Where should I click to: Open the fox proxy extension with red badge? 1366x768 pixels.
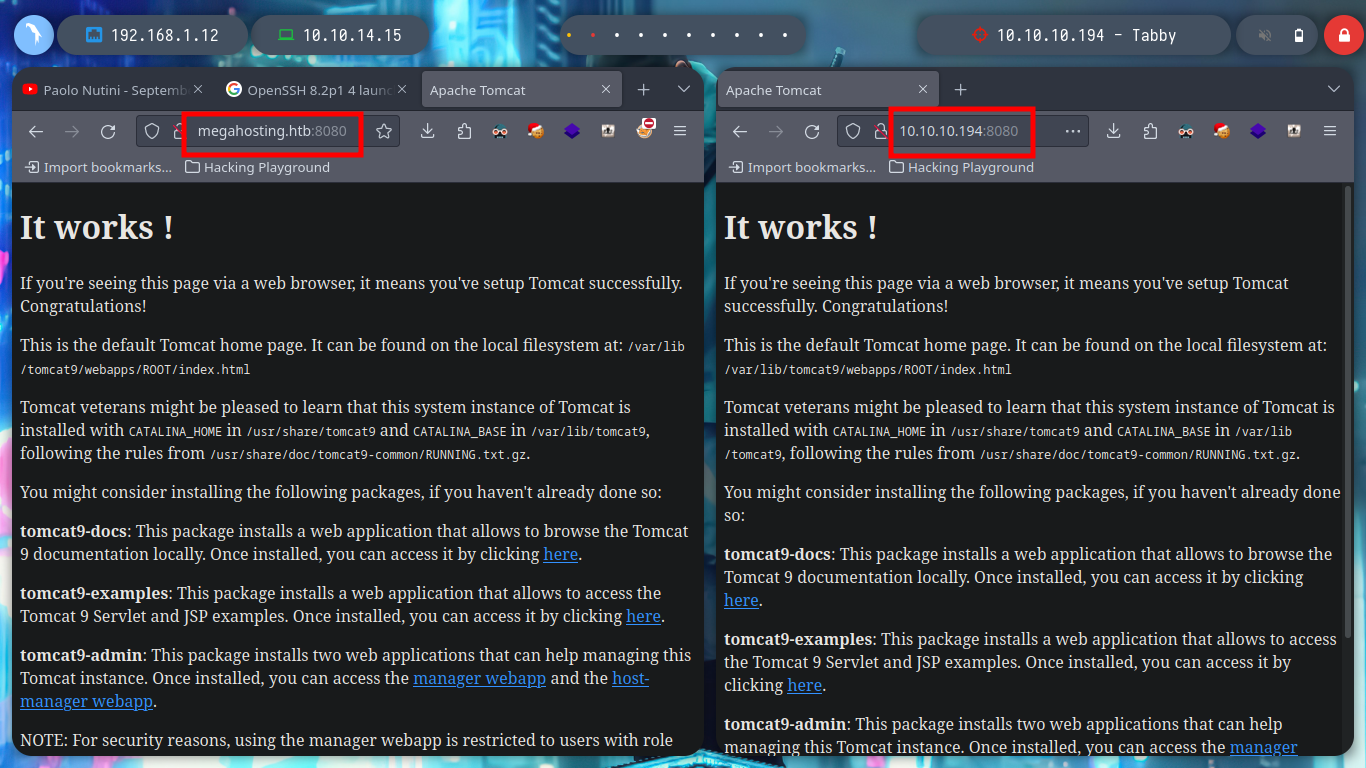(x=645, y=129)
